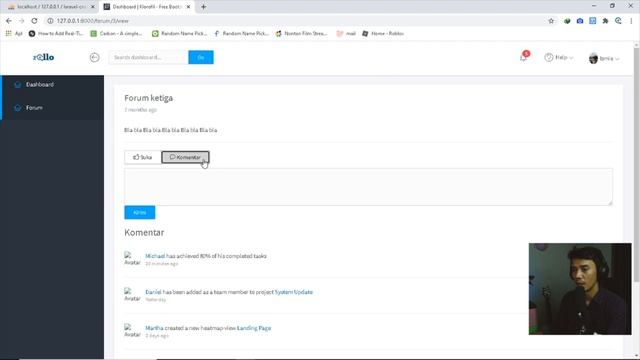This screenshot has height=360, width=640.
Task: Open notifications via the bell icon
Action: pos(523,58)
